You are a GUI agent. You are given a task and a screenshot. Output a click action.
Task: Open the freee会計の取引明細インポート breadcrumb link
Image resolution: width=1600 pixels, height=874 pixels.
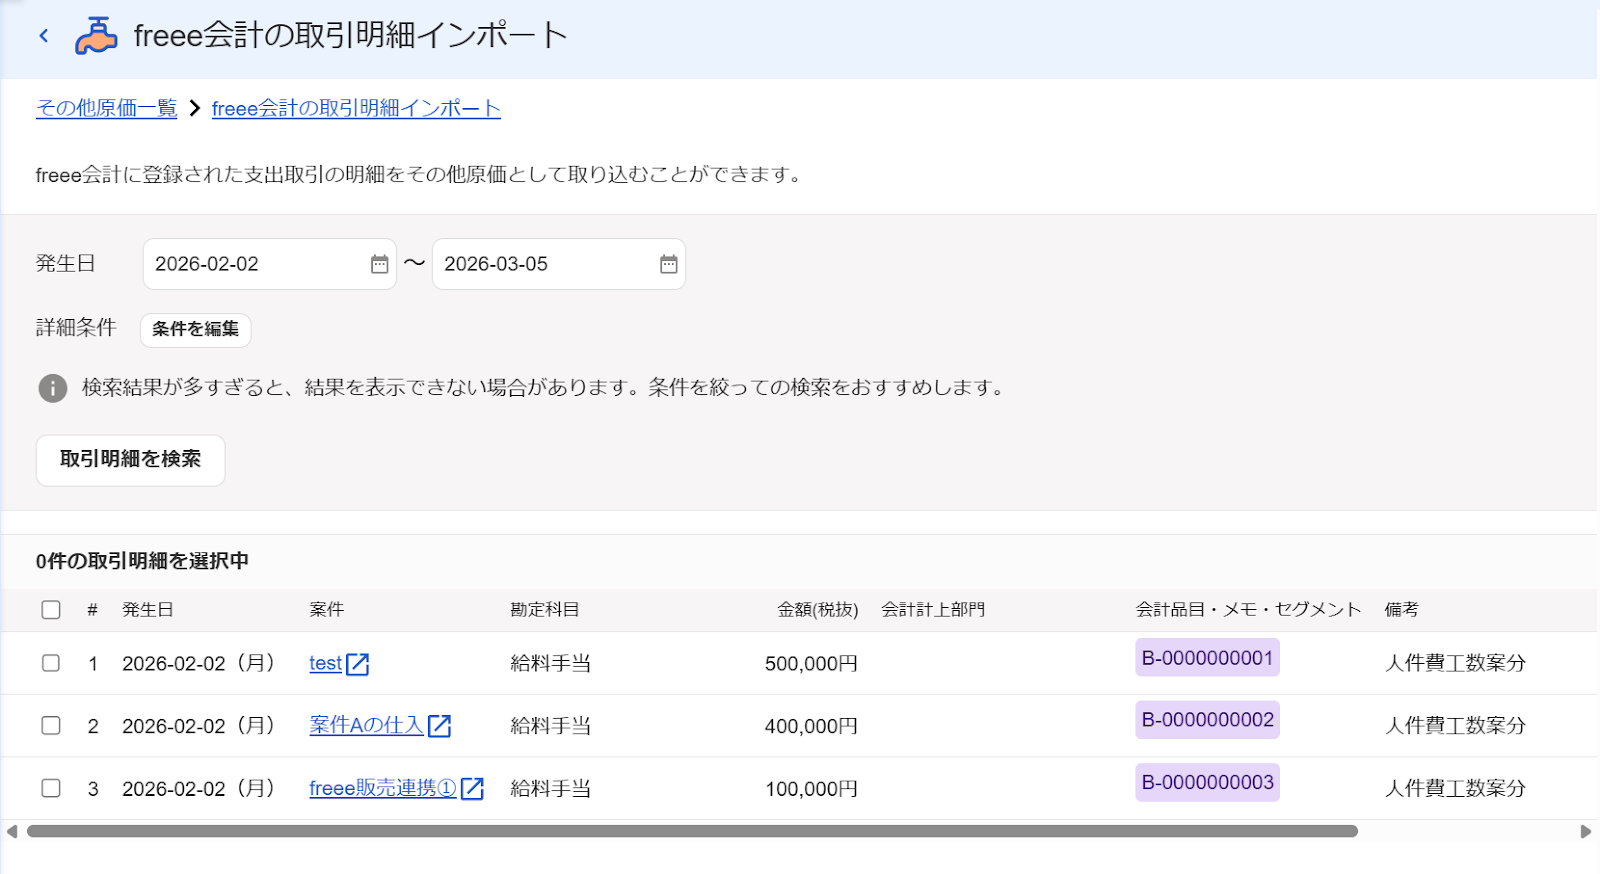[356, 108]
